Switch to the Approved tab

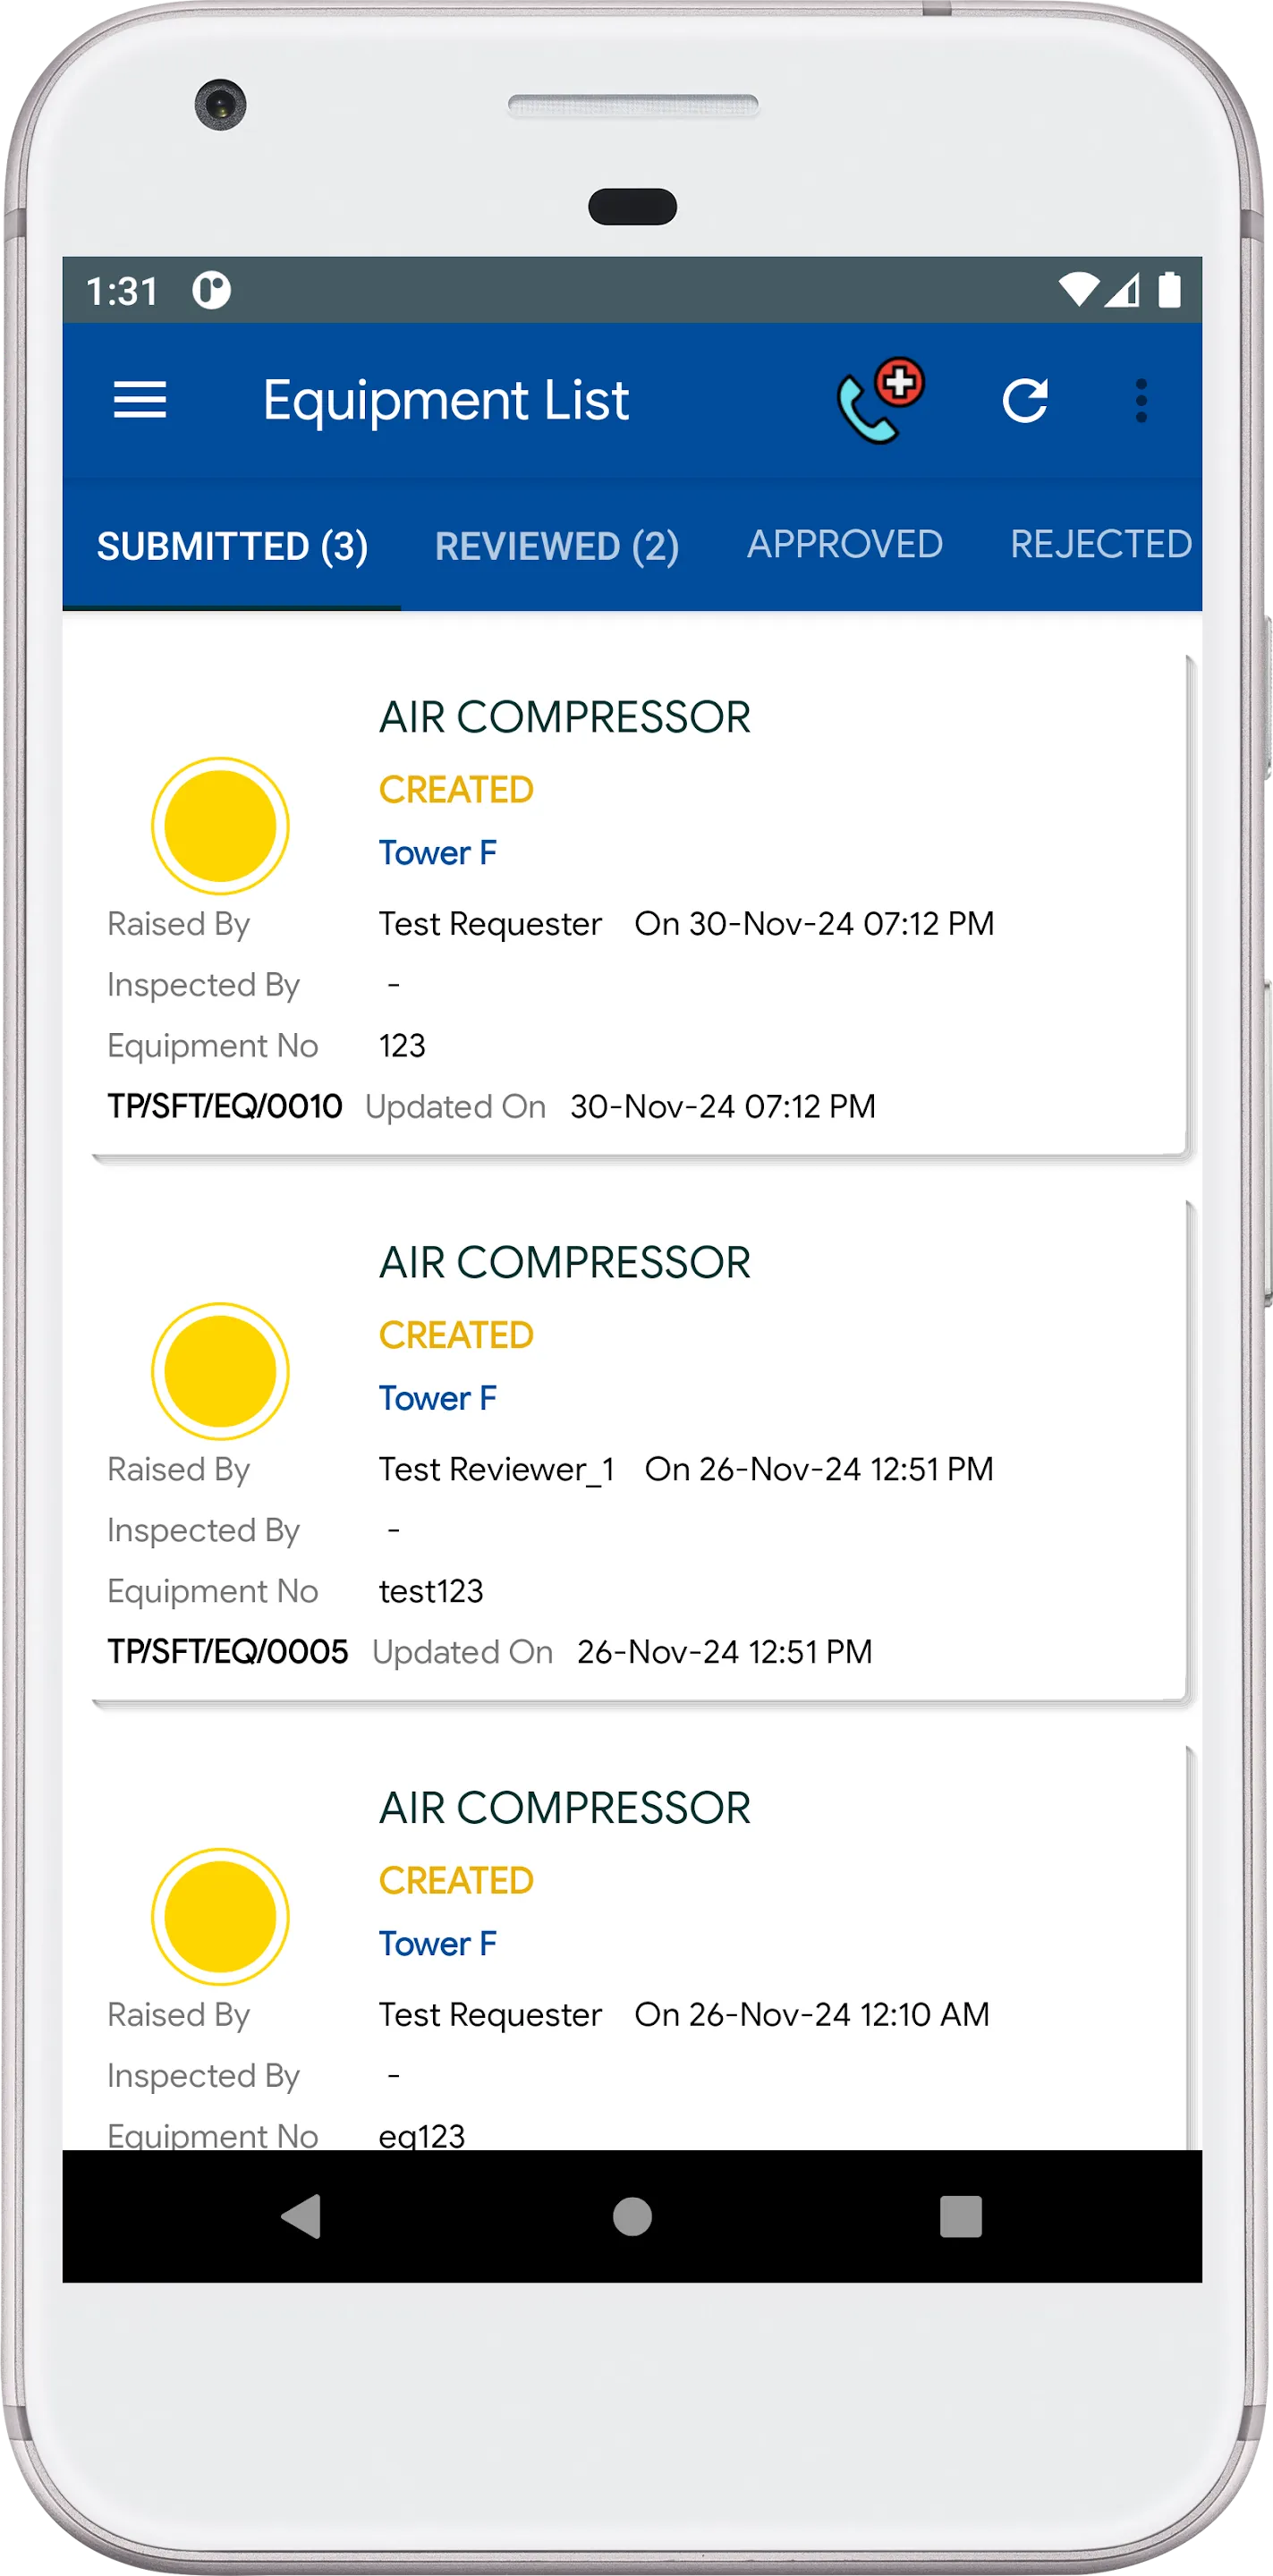click(845, 545)
